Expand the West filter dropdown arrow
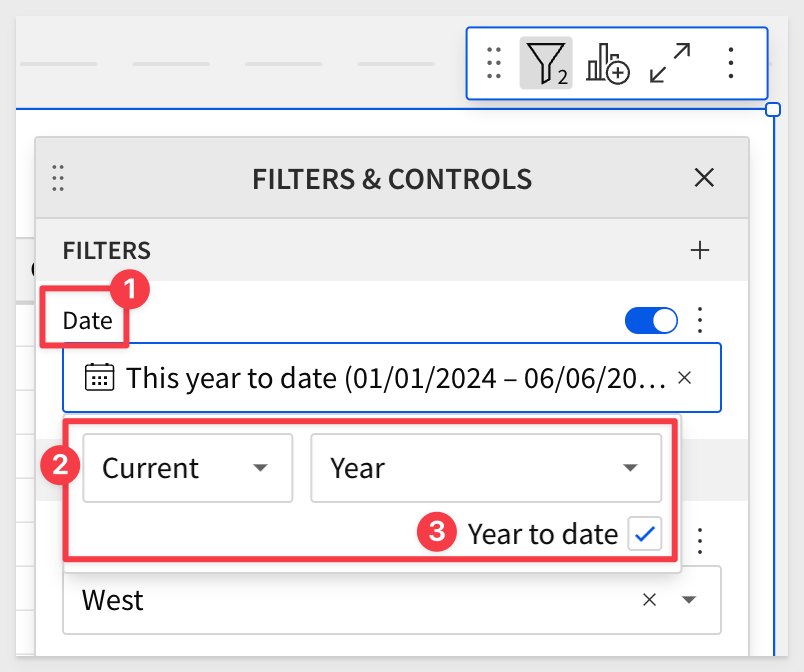This screenshot has width=804, height=672. point(689,600)
